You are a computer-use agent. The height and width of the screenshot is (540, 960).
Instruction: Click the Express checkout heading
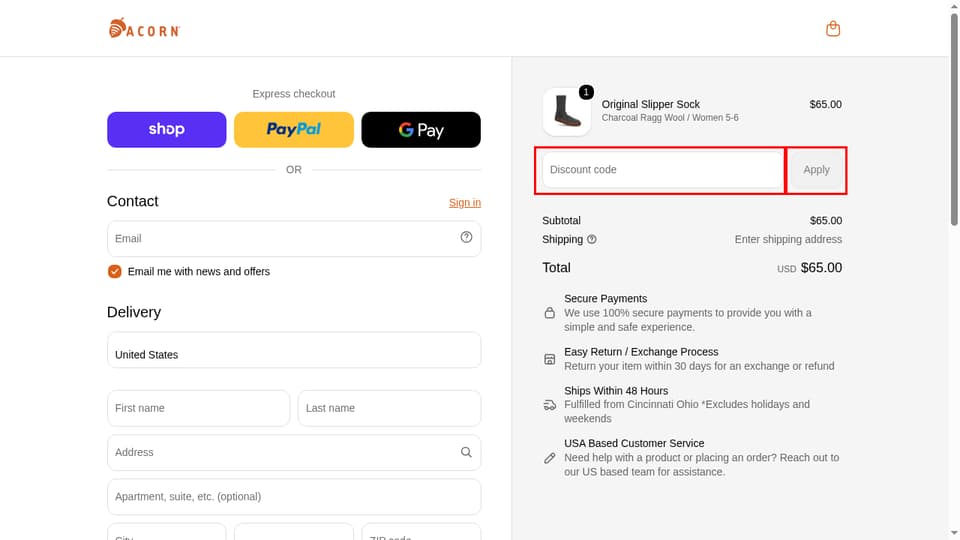coord(294,94)
